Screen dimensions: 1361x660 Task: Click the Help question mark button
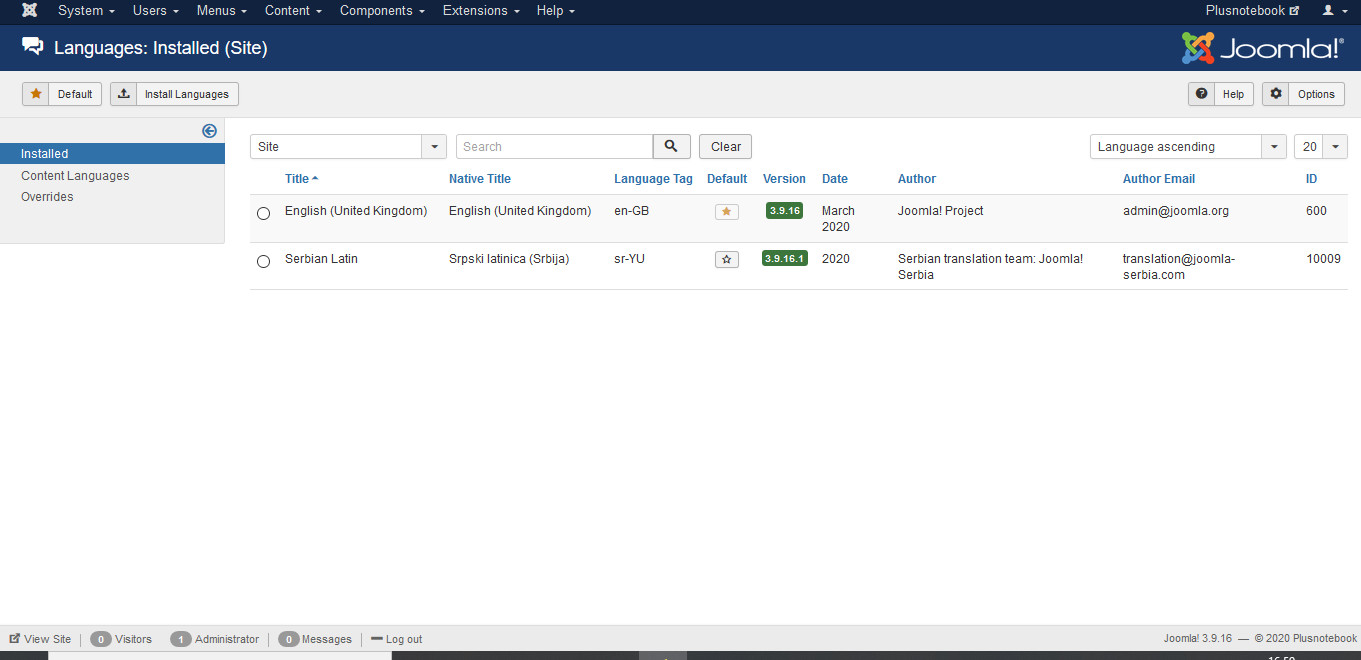click(1220, 94)
